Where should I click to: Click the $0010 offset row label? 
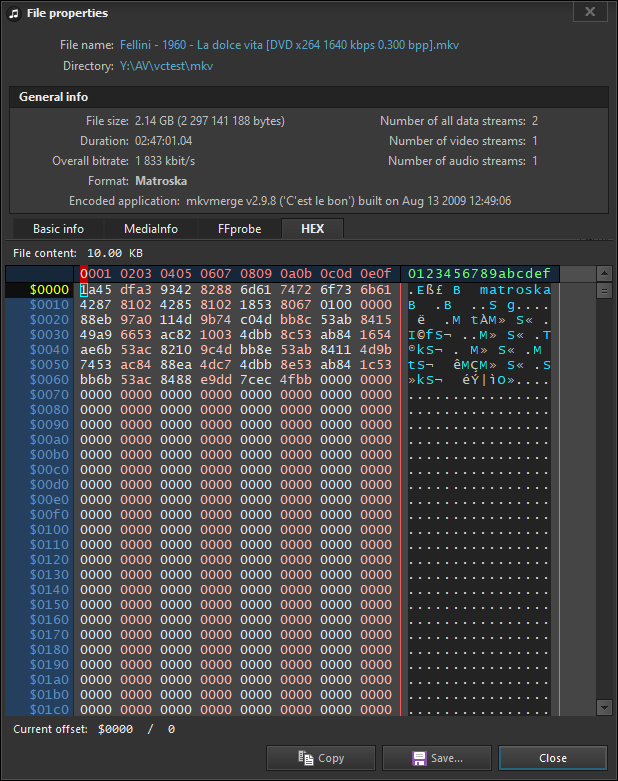click(49, 305)
